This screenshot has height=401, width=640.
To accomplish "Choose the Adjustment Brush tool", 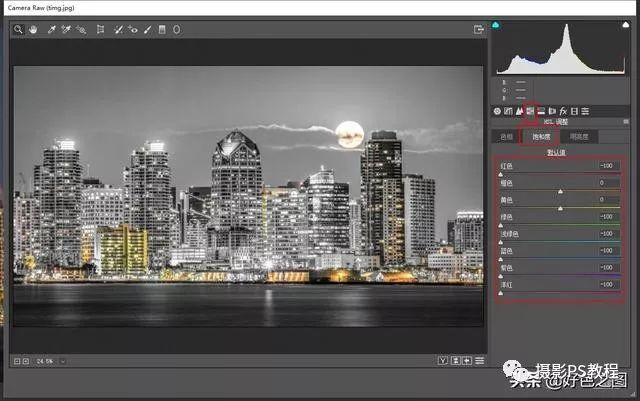I will pyautogui.click(x=147, y=30).
